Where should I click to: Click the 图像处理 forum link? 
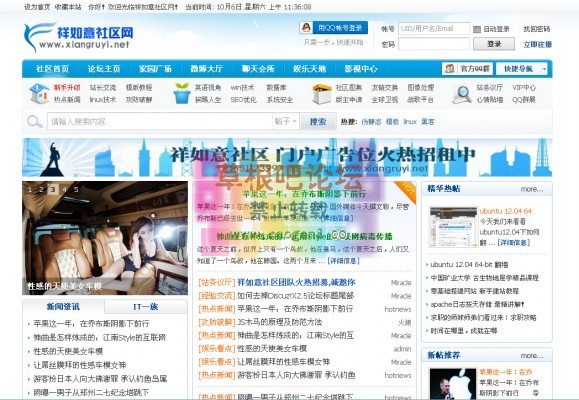click(421, 88)
